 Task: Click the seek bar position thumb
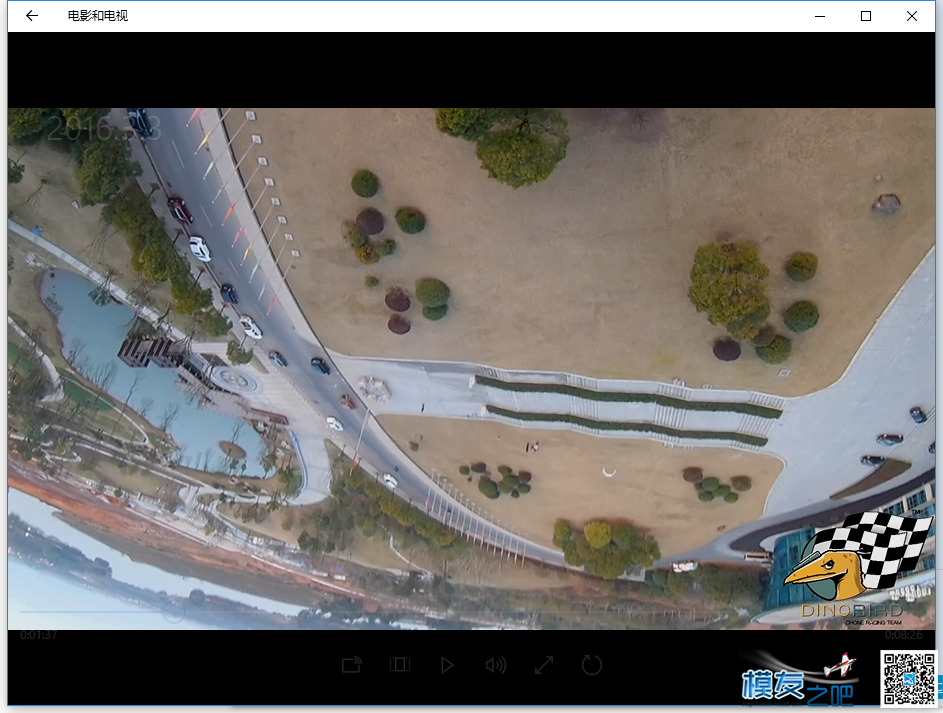pyautogui.click(x=173, y=612)
